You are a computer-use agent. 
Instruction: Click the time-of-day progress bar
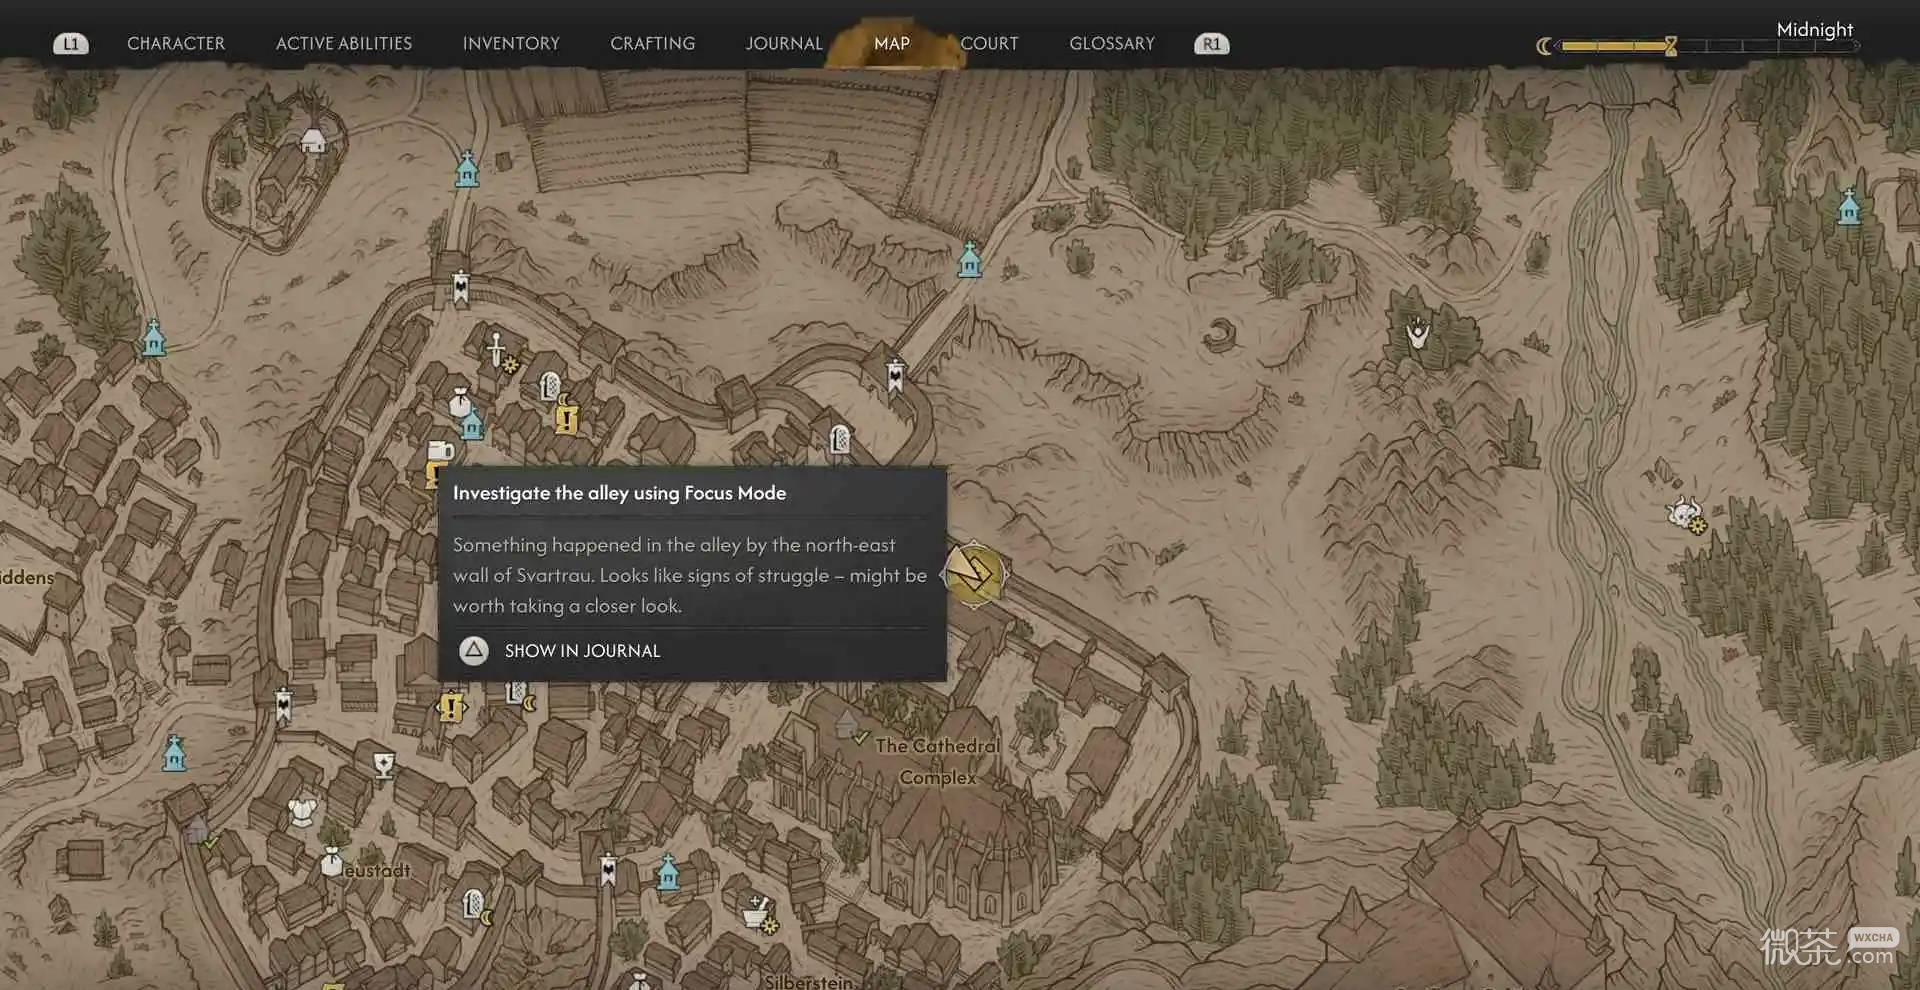click(x=1708, y=46)
